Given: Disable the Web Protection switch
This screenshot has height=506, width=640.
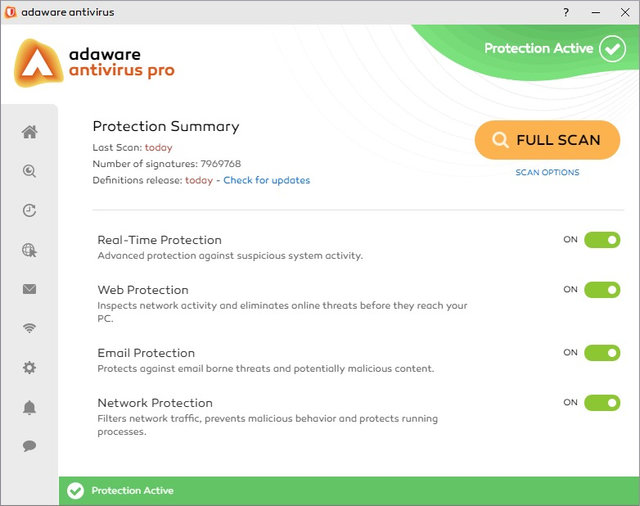Looking at the screenshot, I should click(602, 290).
